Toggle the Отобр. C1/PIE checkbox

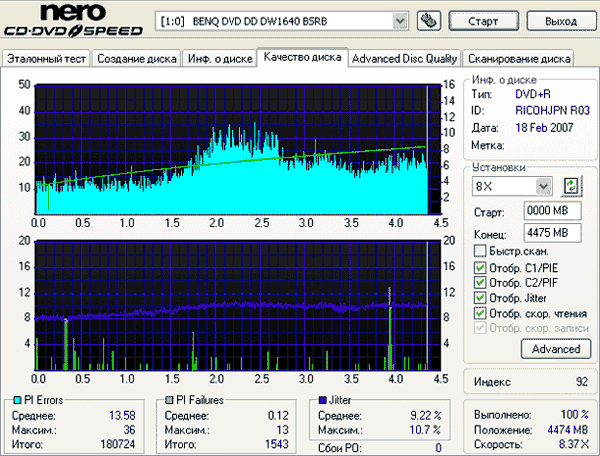(x=480, y=268)
